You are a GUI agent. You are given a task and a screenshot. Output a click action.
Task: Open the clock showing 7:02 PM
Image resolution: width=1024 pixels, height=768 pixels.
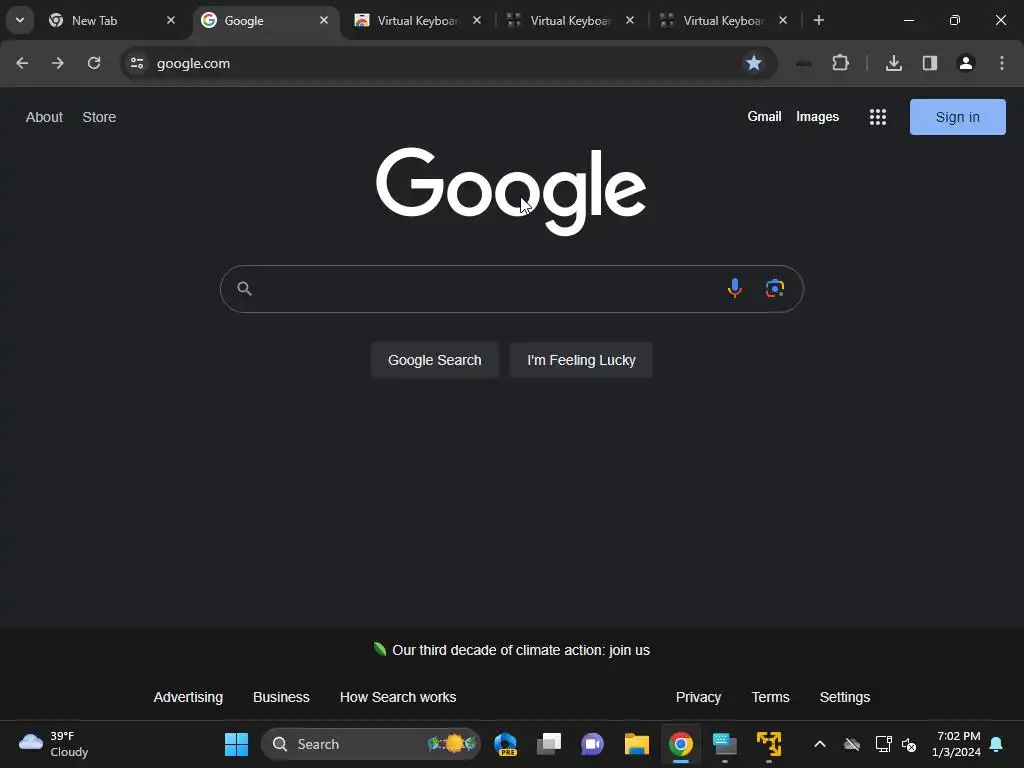click(956, 744)
